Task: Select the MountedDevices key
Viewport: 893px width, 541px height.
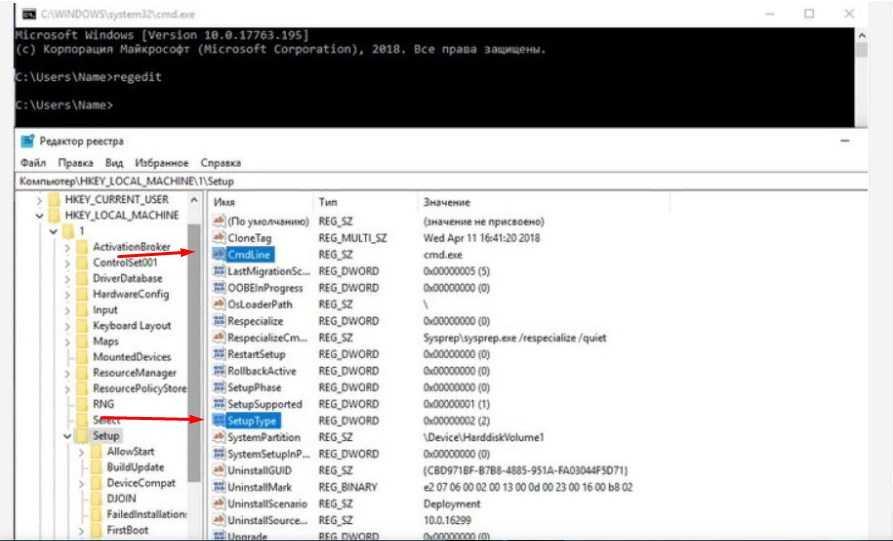Action: tap(132, 357)
